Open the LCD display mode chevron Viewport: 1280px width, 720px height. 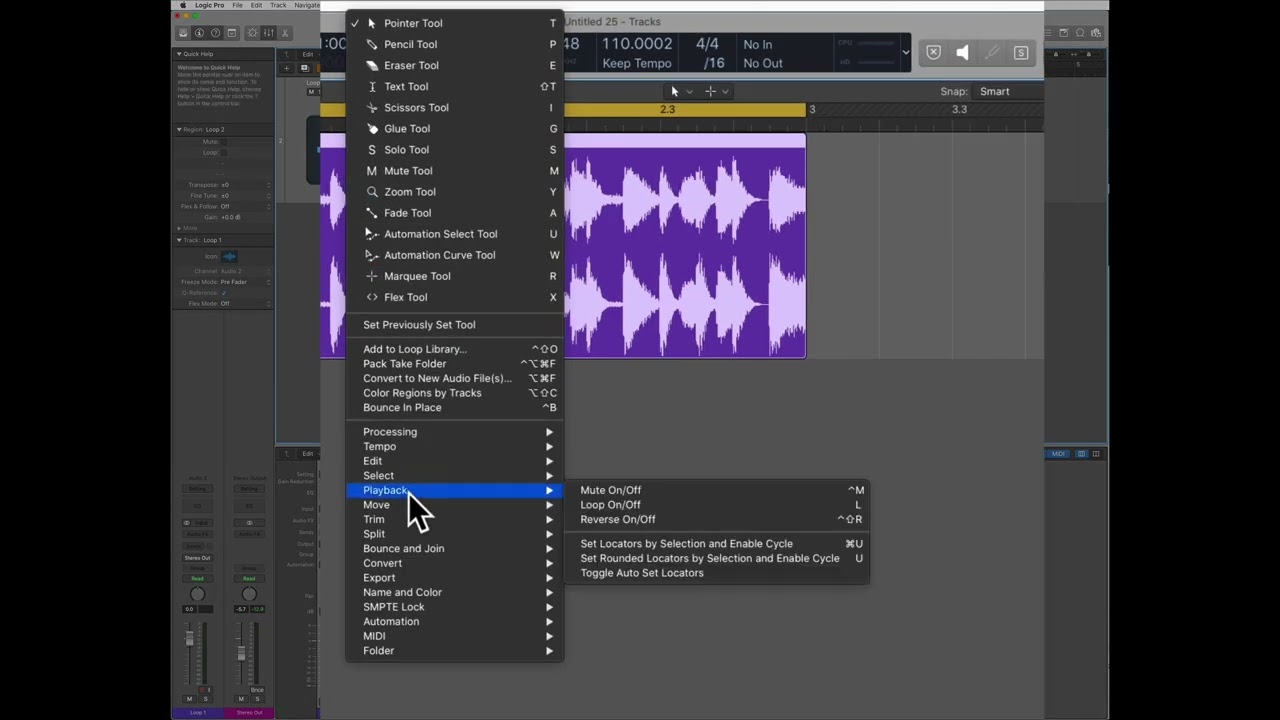pos(906,52)
